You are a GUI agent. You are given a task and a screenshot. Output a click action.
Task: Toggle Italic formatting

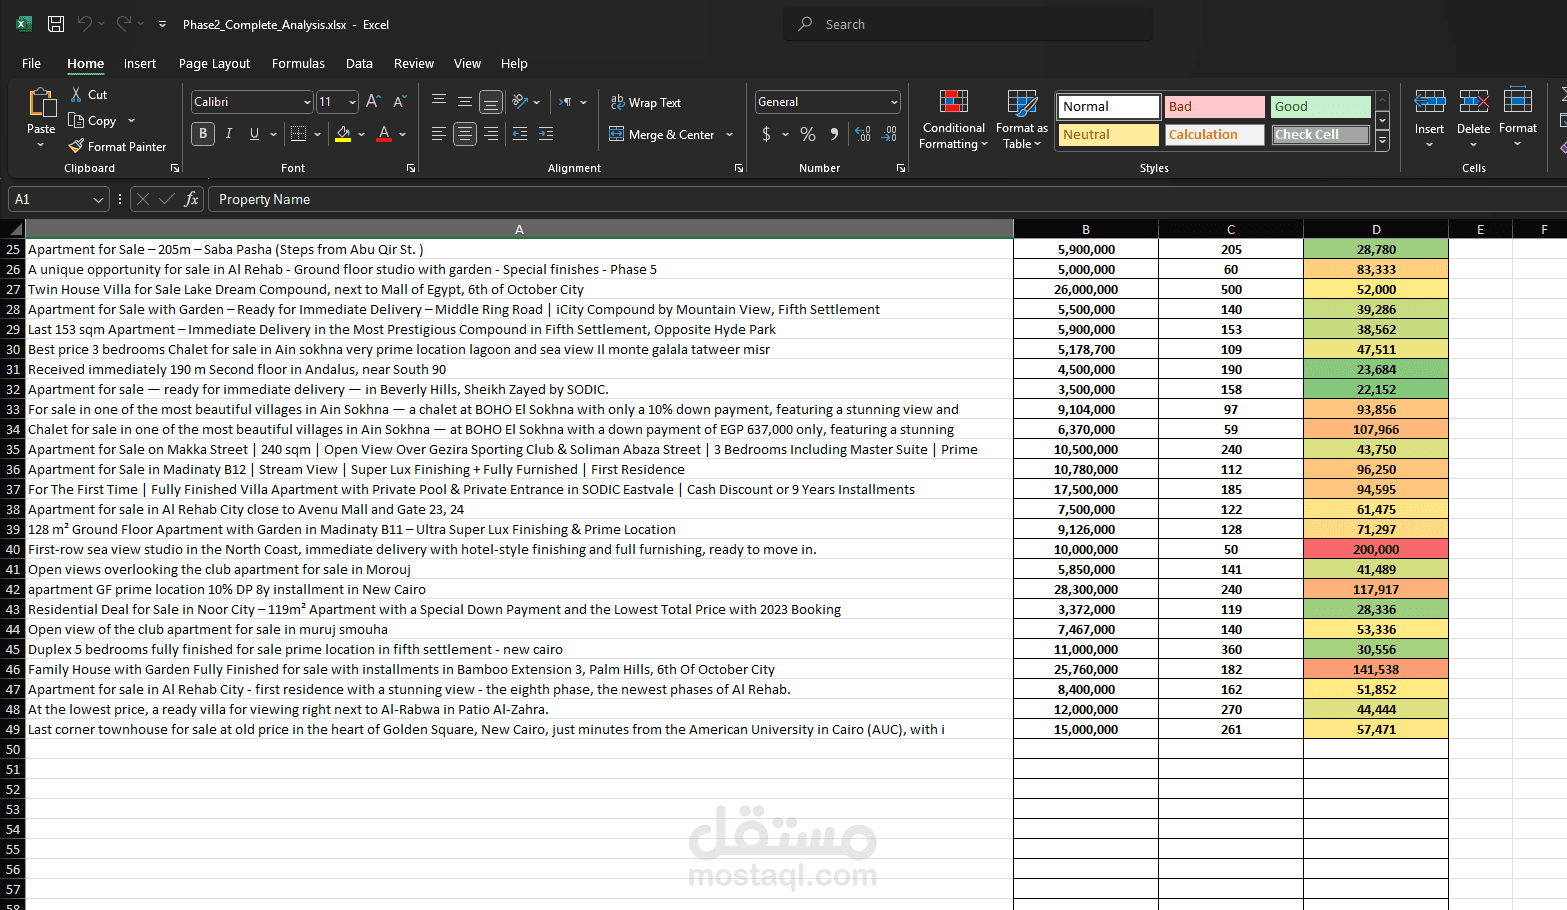click(229, 134)
